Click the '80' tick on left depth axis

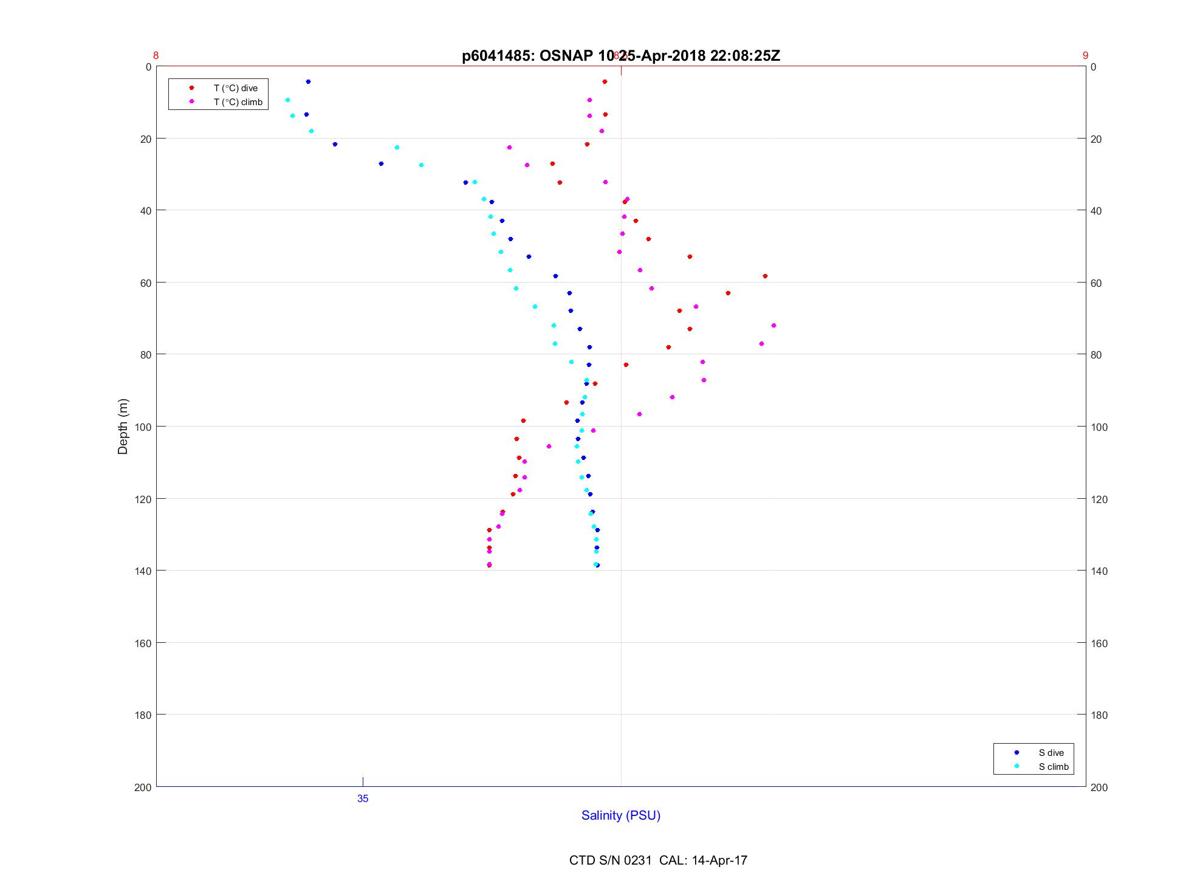coord(145,355)
